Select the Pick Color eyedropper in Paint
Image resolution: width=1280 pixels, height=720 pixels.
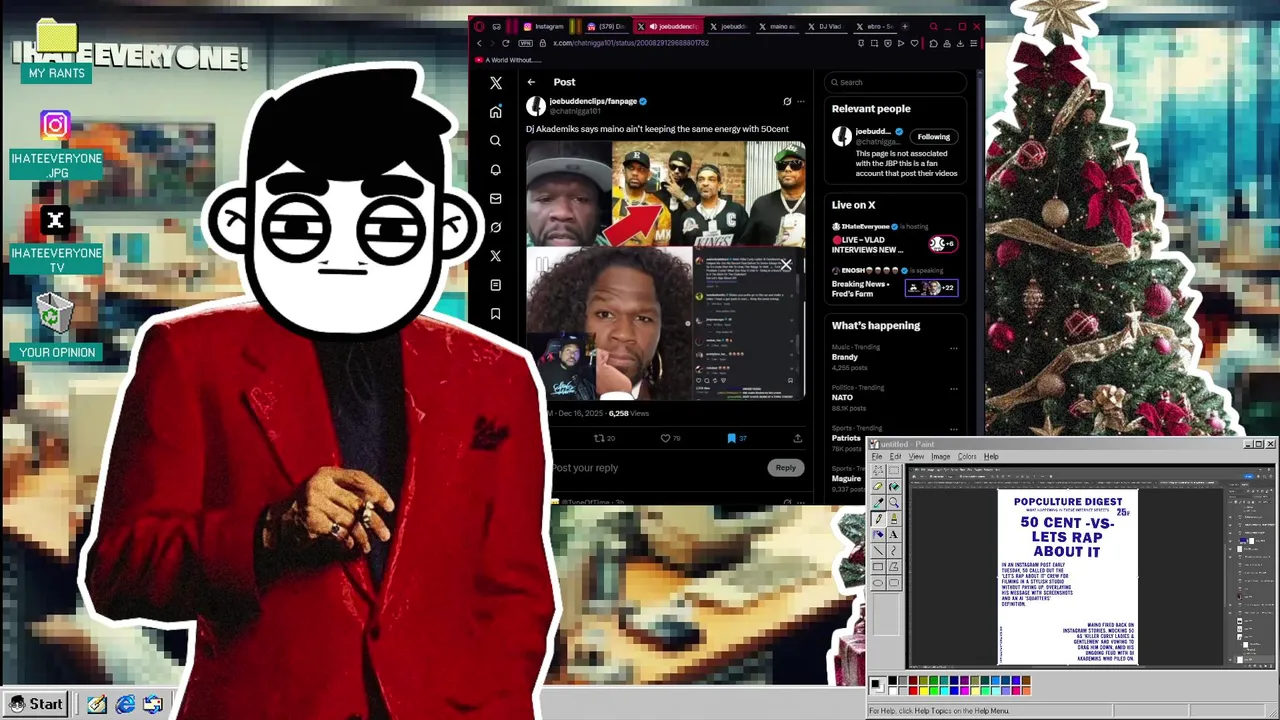878,502
